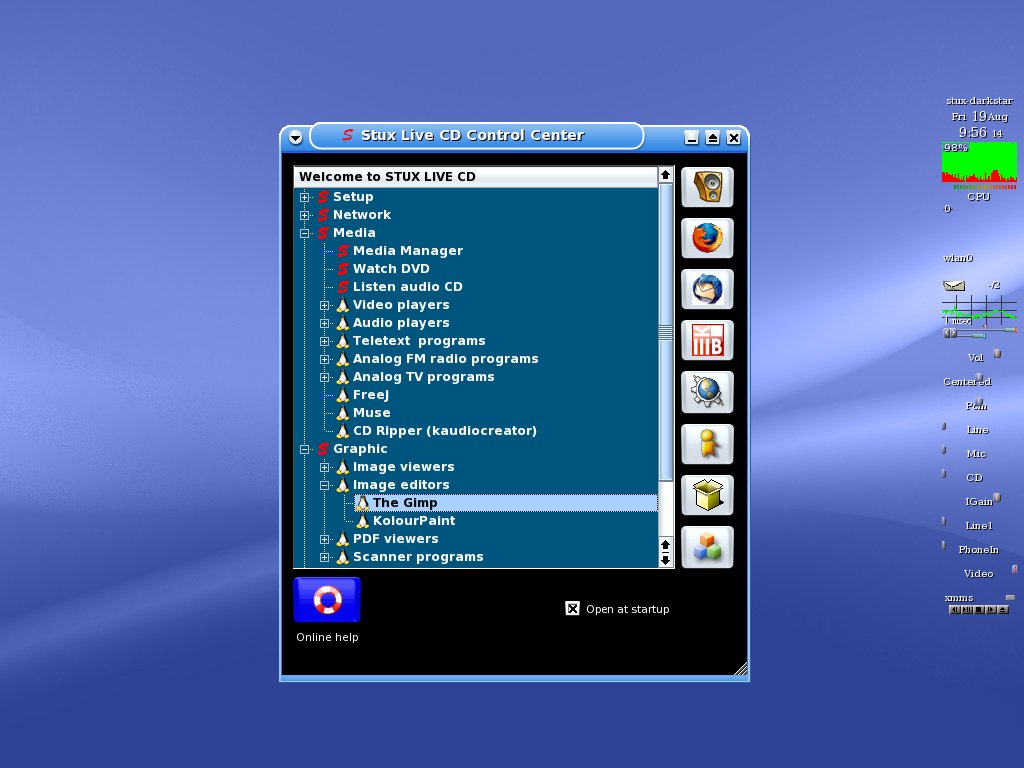Image resolution: width=1024 pixels, height=768 pixels.
Task: Expand the Teletext programs node
Action: coord(325,342)
